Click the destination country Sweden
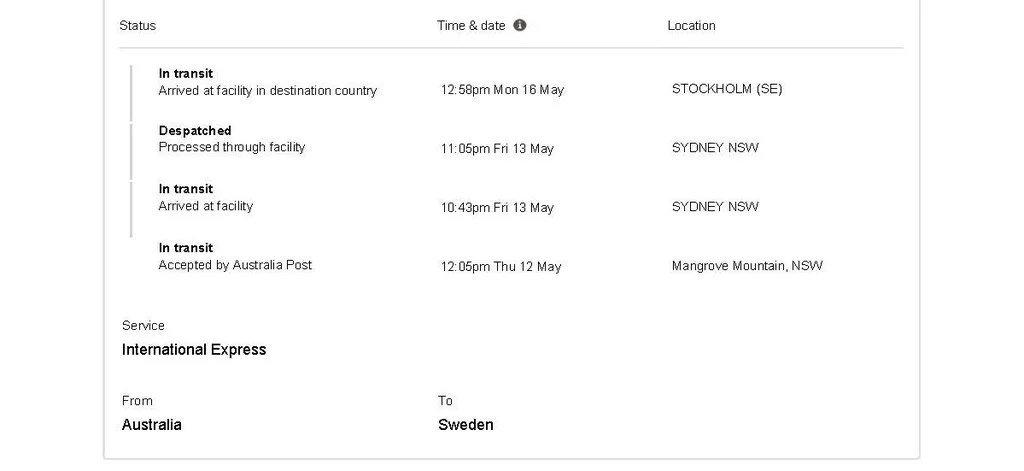Screen dimensions: 1024x471 point(466,425)
